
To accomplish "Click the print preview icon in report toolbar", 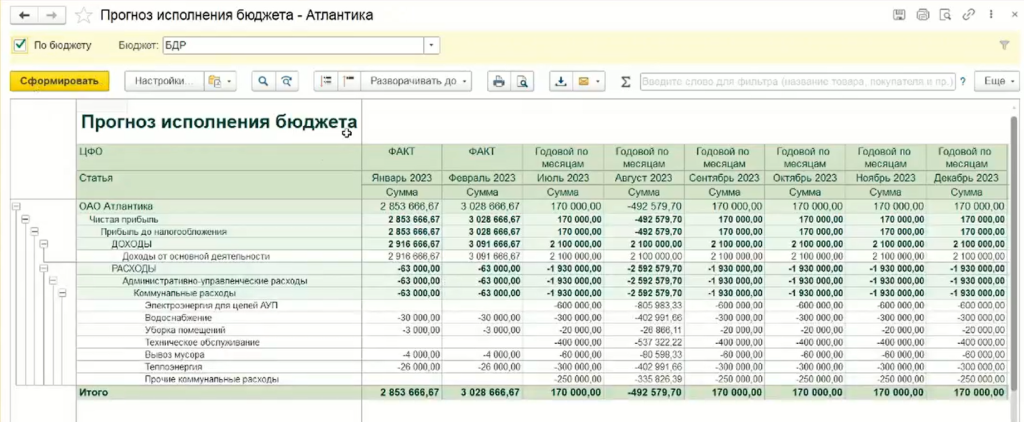I will [521, 81].
